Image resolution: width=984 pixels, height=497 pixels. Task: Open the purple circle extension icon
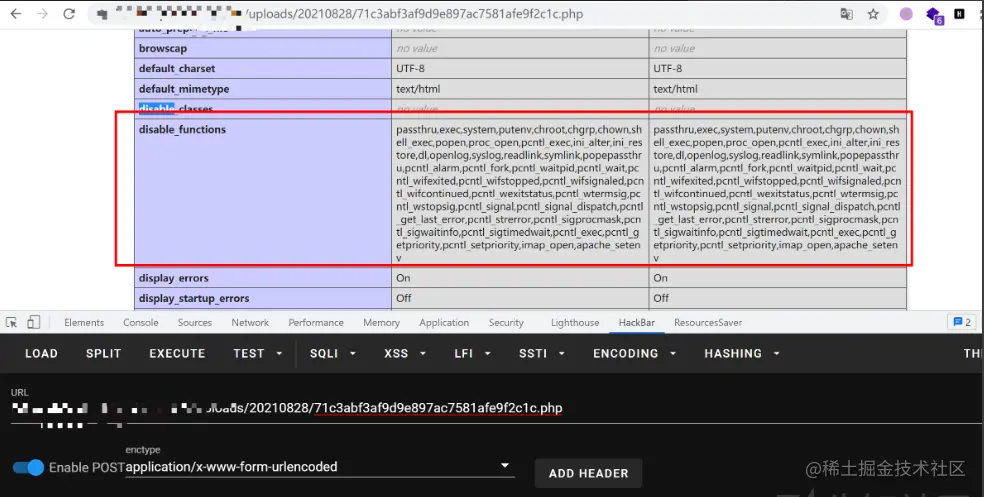906,14
